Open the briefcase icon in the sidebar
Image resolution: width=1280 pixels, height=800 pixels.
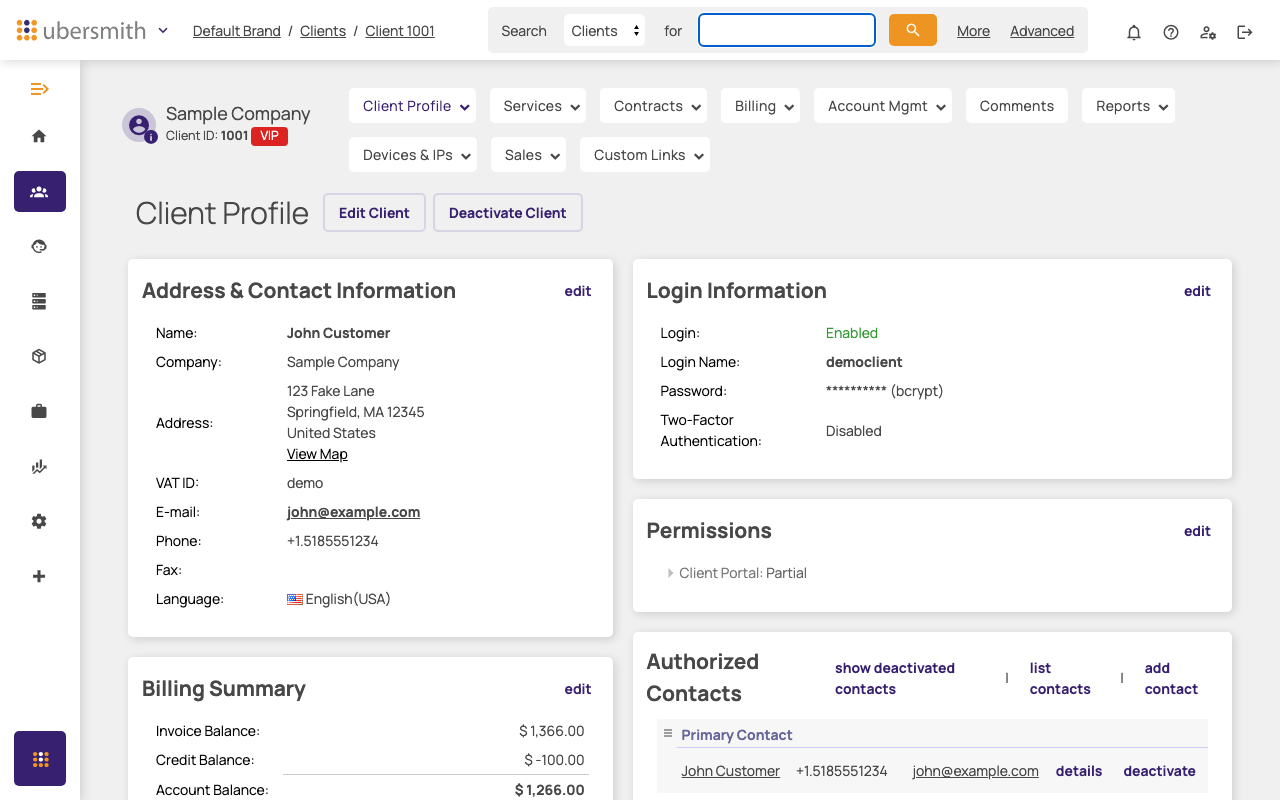pos(39,411)
